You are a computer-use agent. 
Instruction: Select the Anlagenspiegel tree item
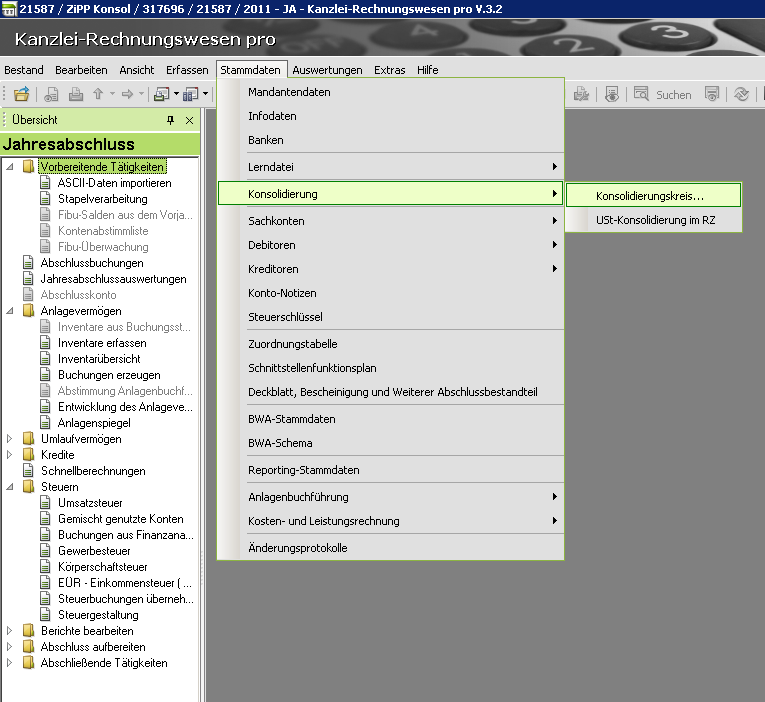[x=94, y=422]
